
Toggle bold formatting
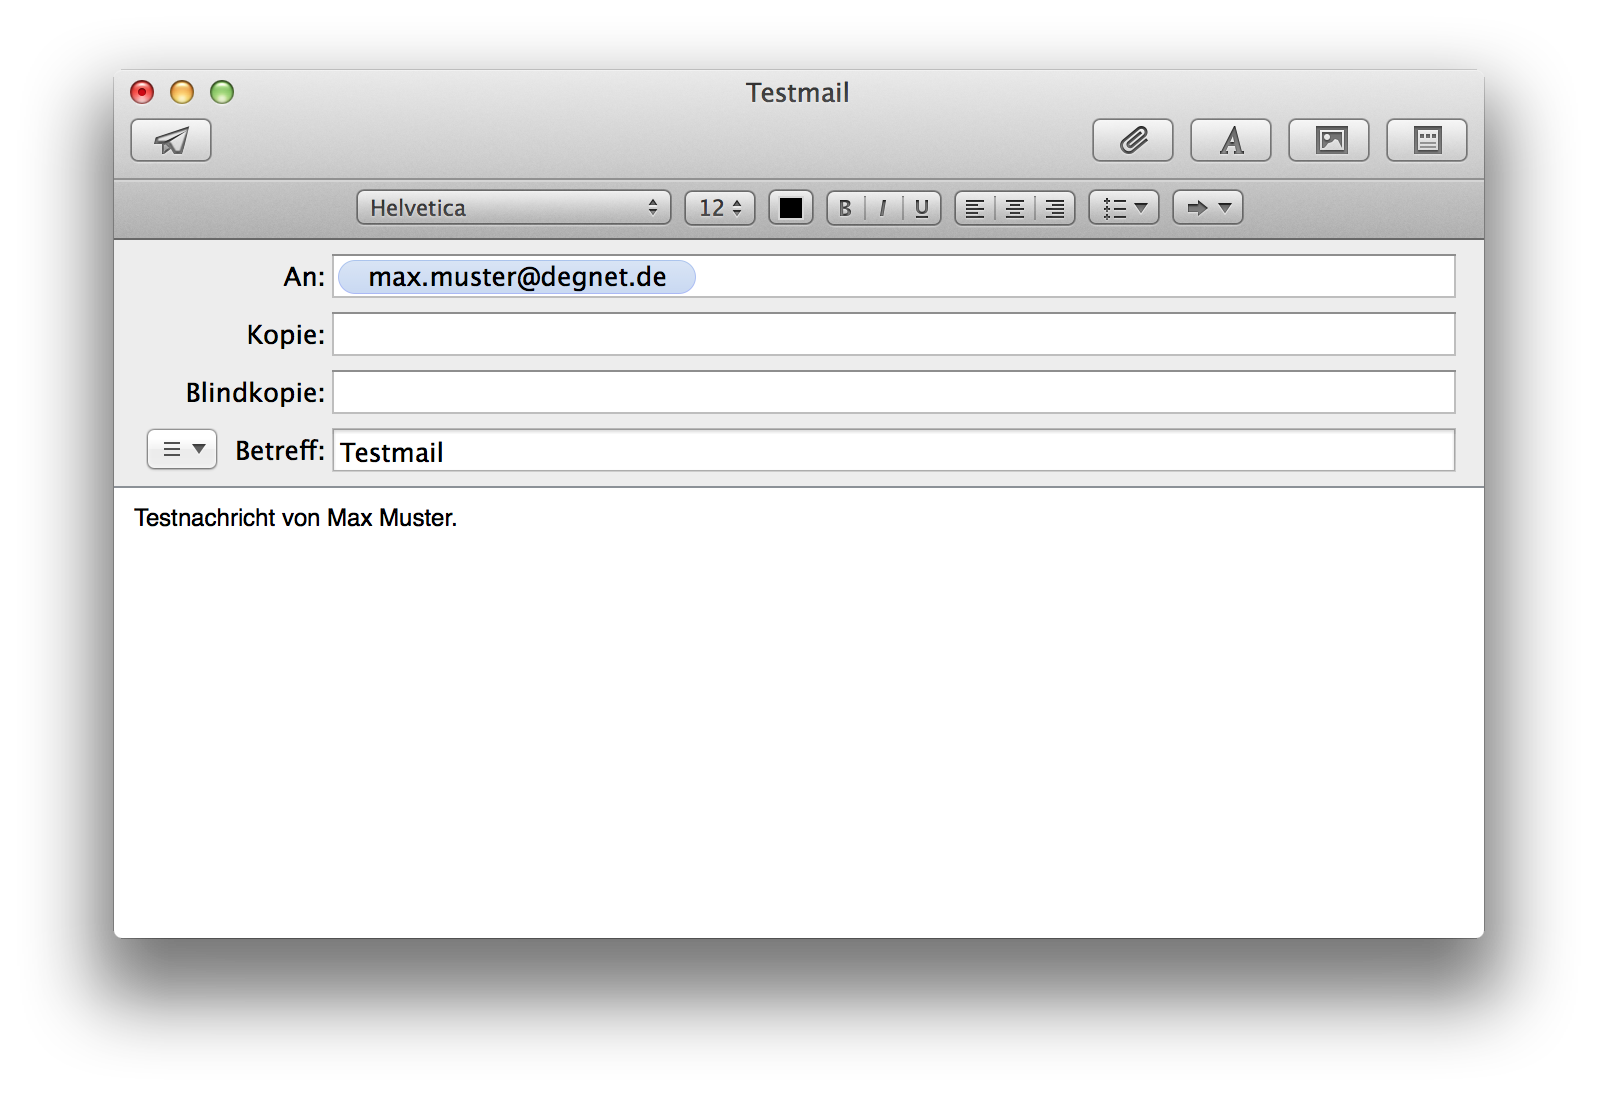(x=846, y=208)
